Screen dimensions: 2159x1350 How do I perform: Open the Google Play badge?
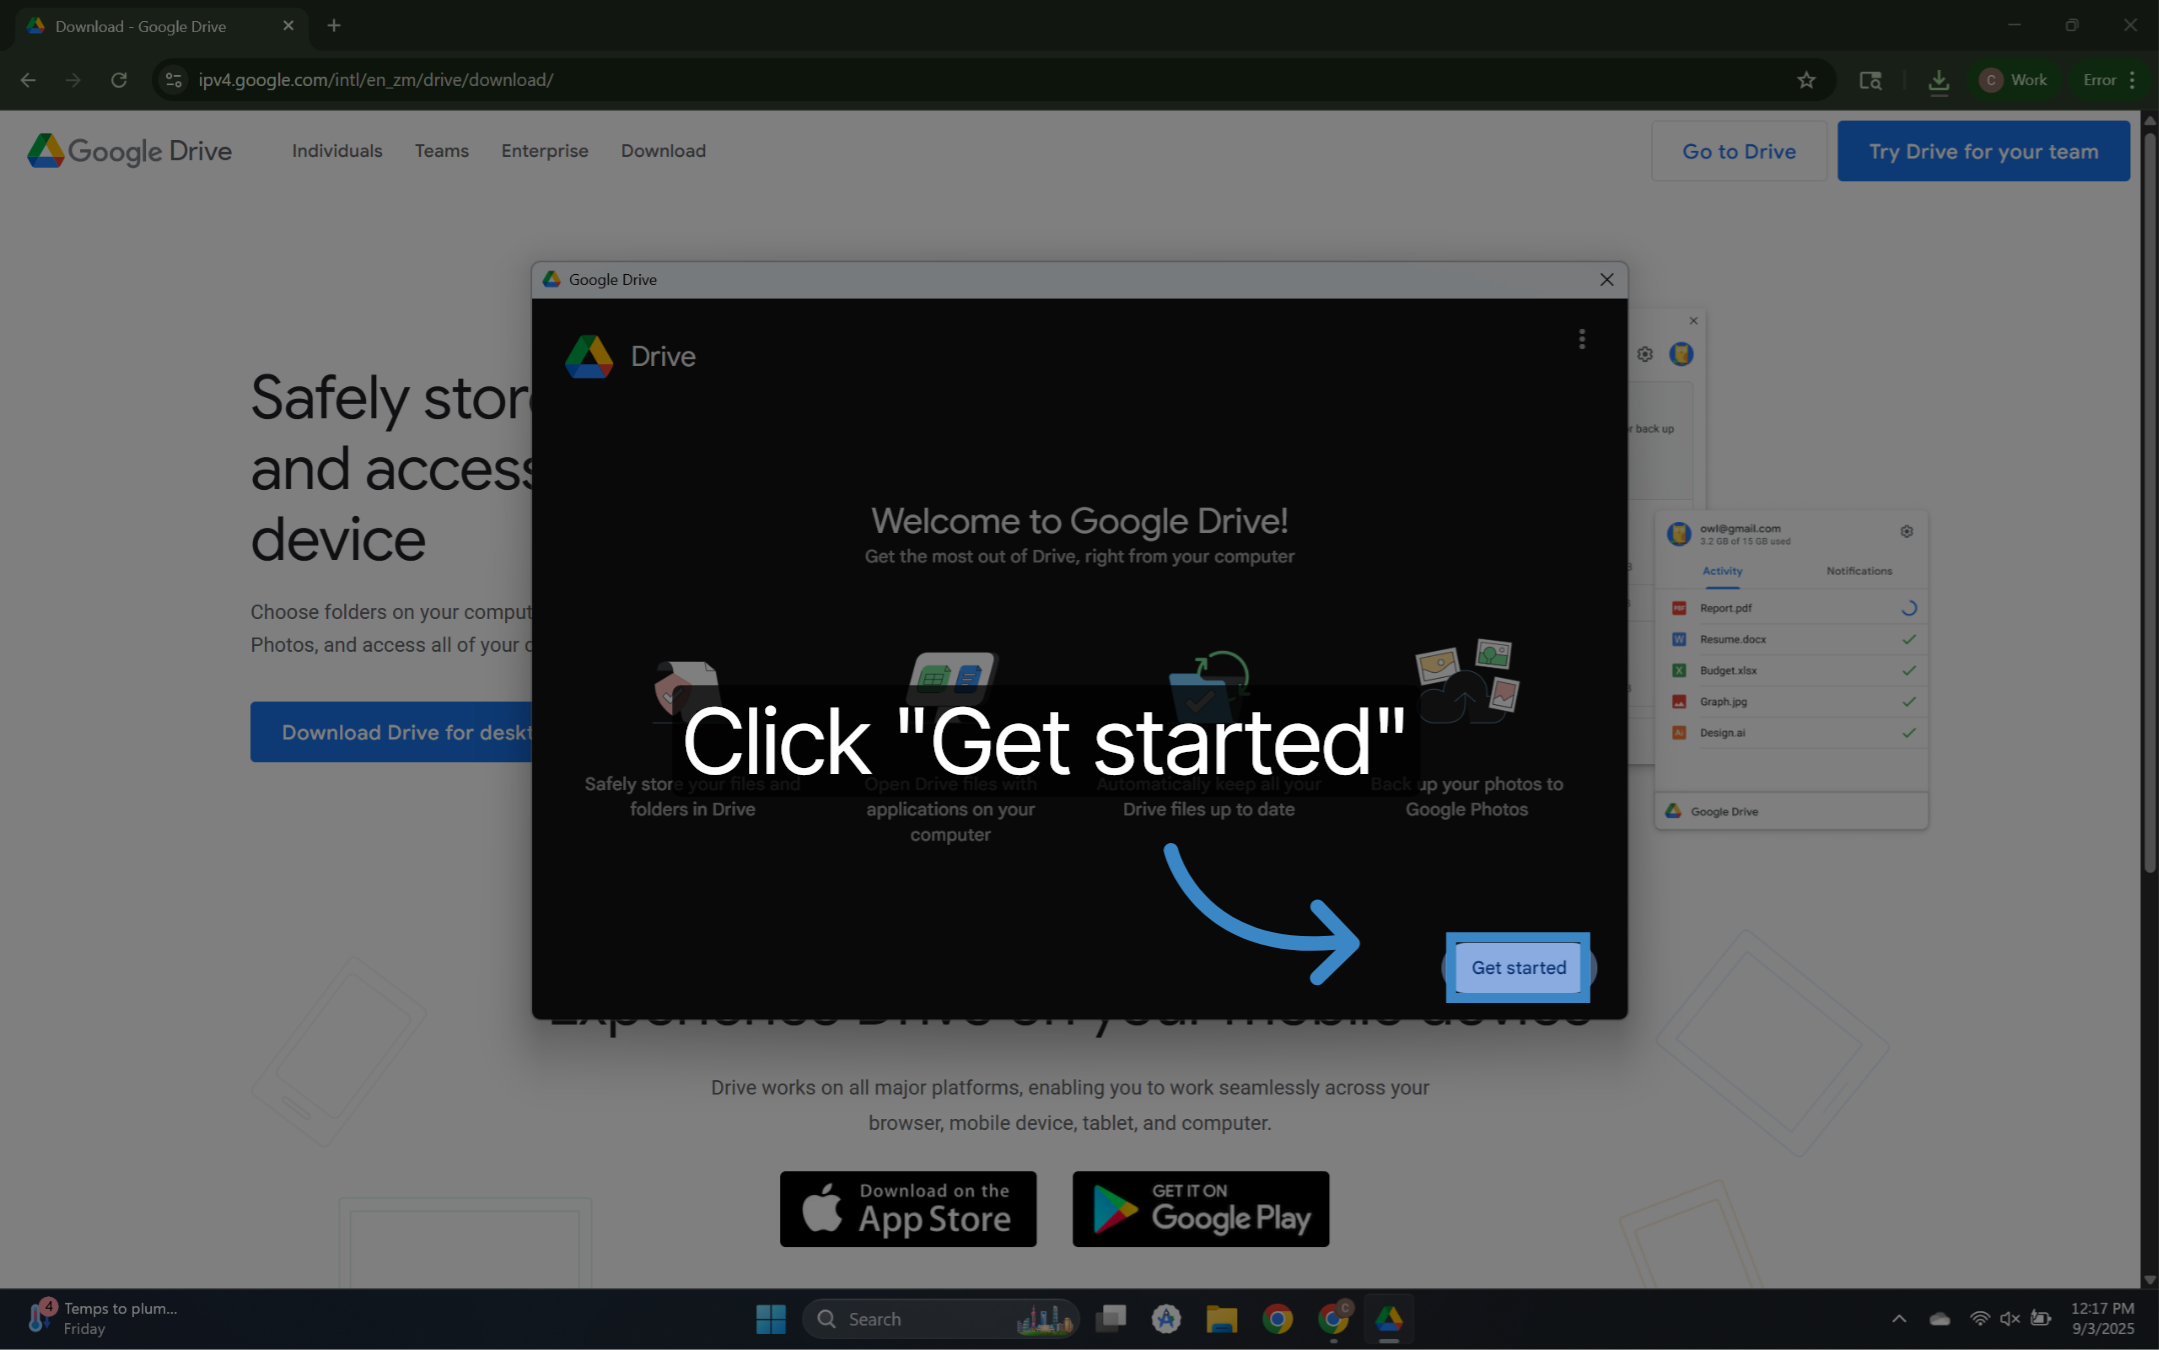(1200, 1209)
